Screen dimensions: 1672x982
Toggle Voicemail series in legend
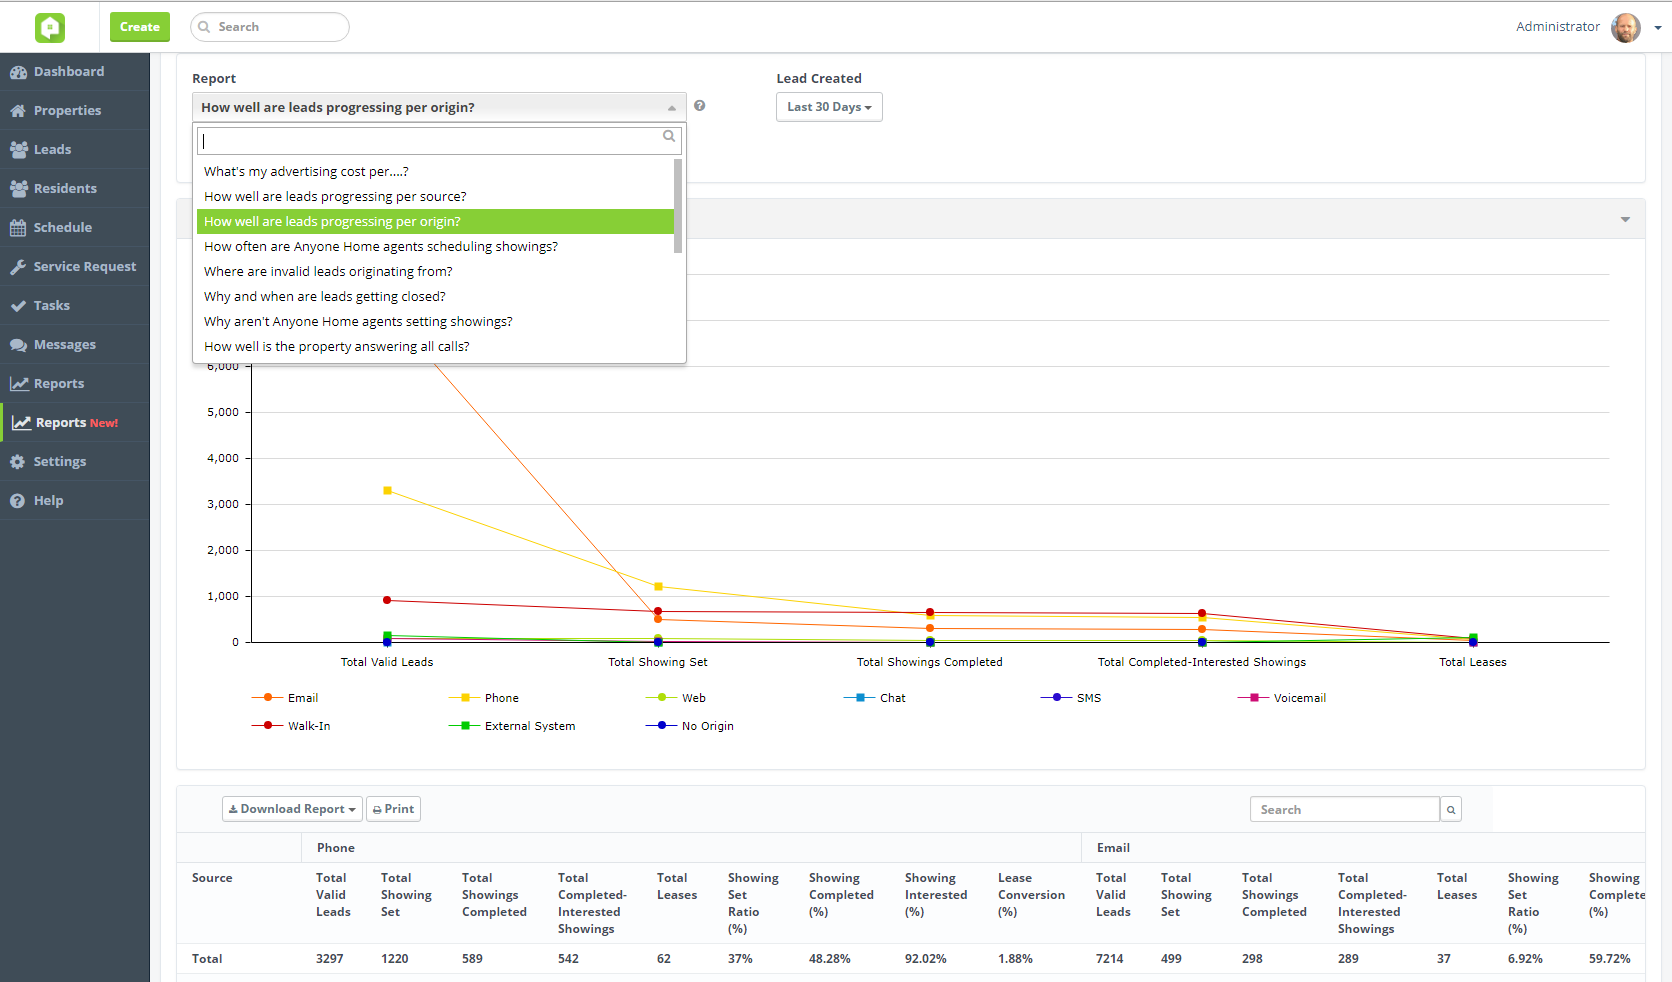(1282, 698)
